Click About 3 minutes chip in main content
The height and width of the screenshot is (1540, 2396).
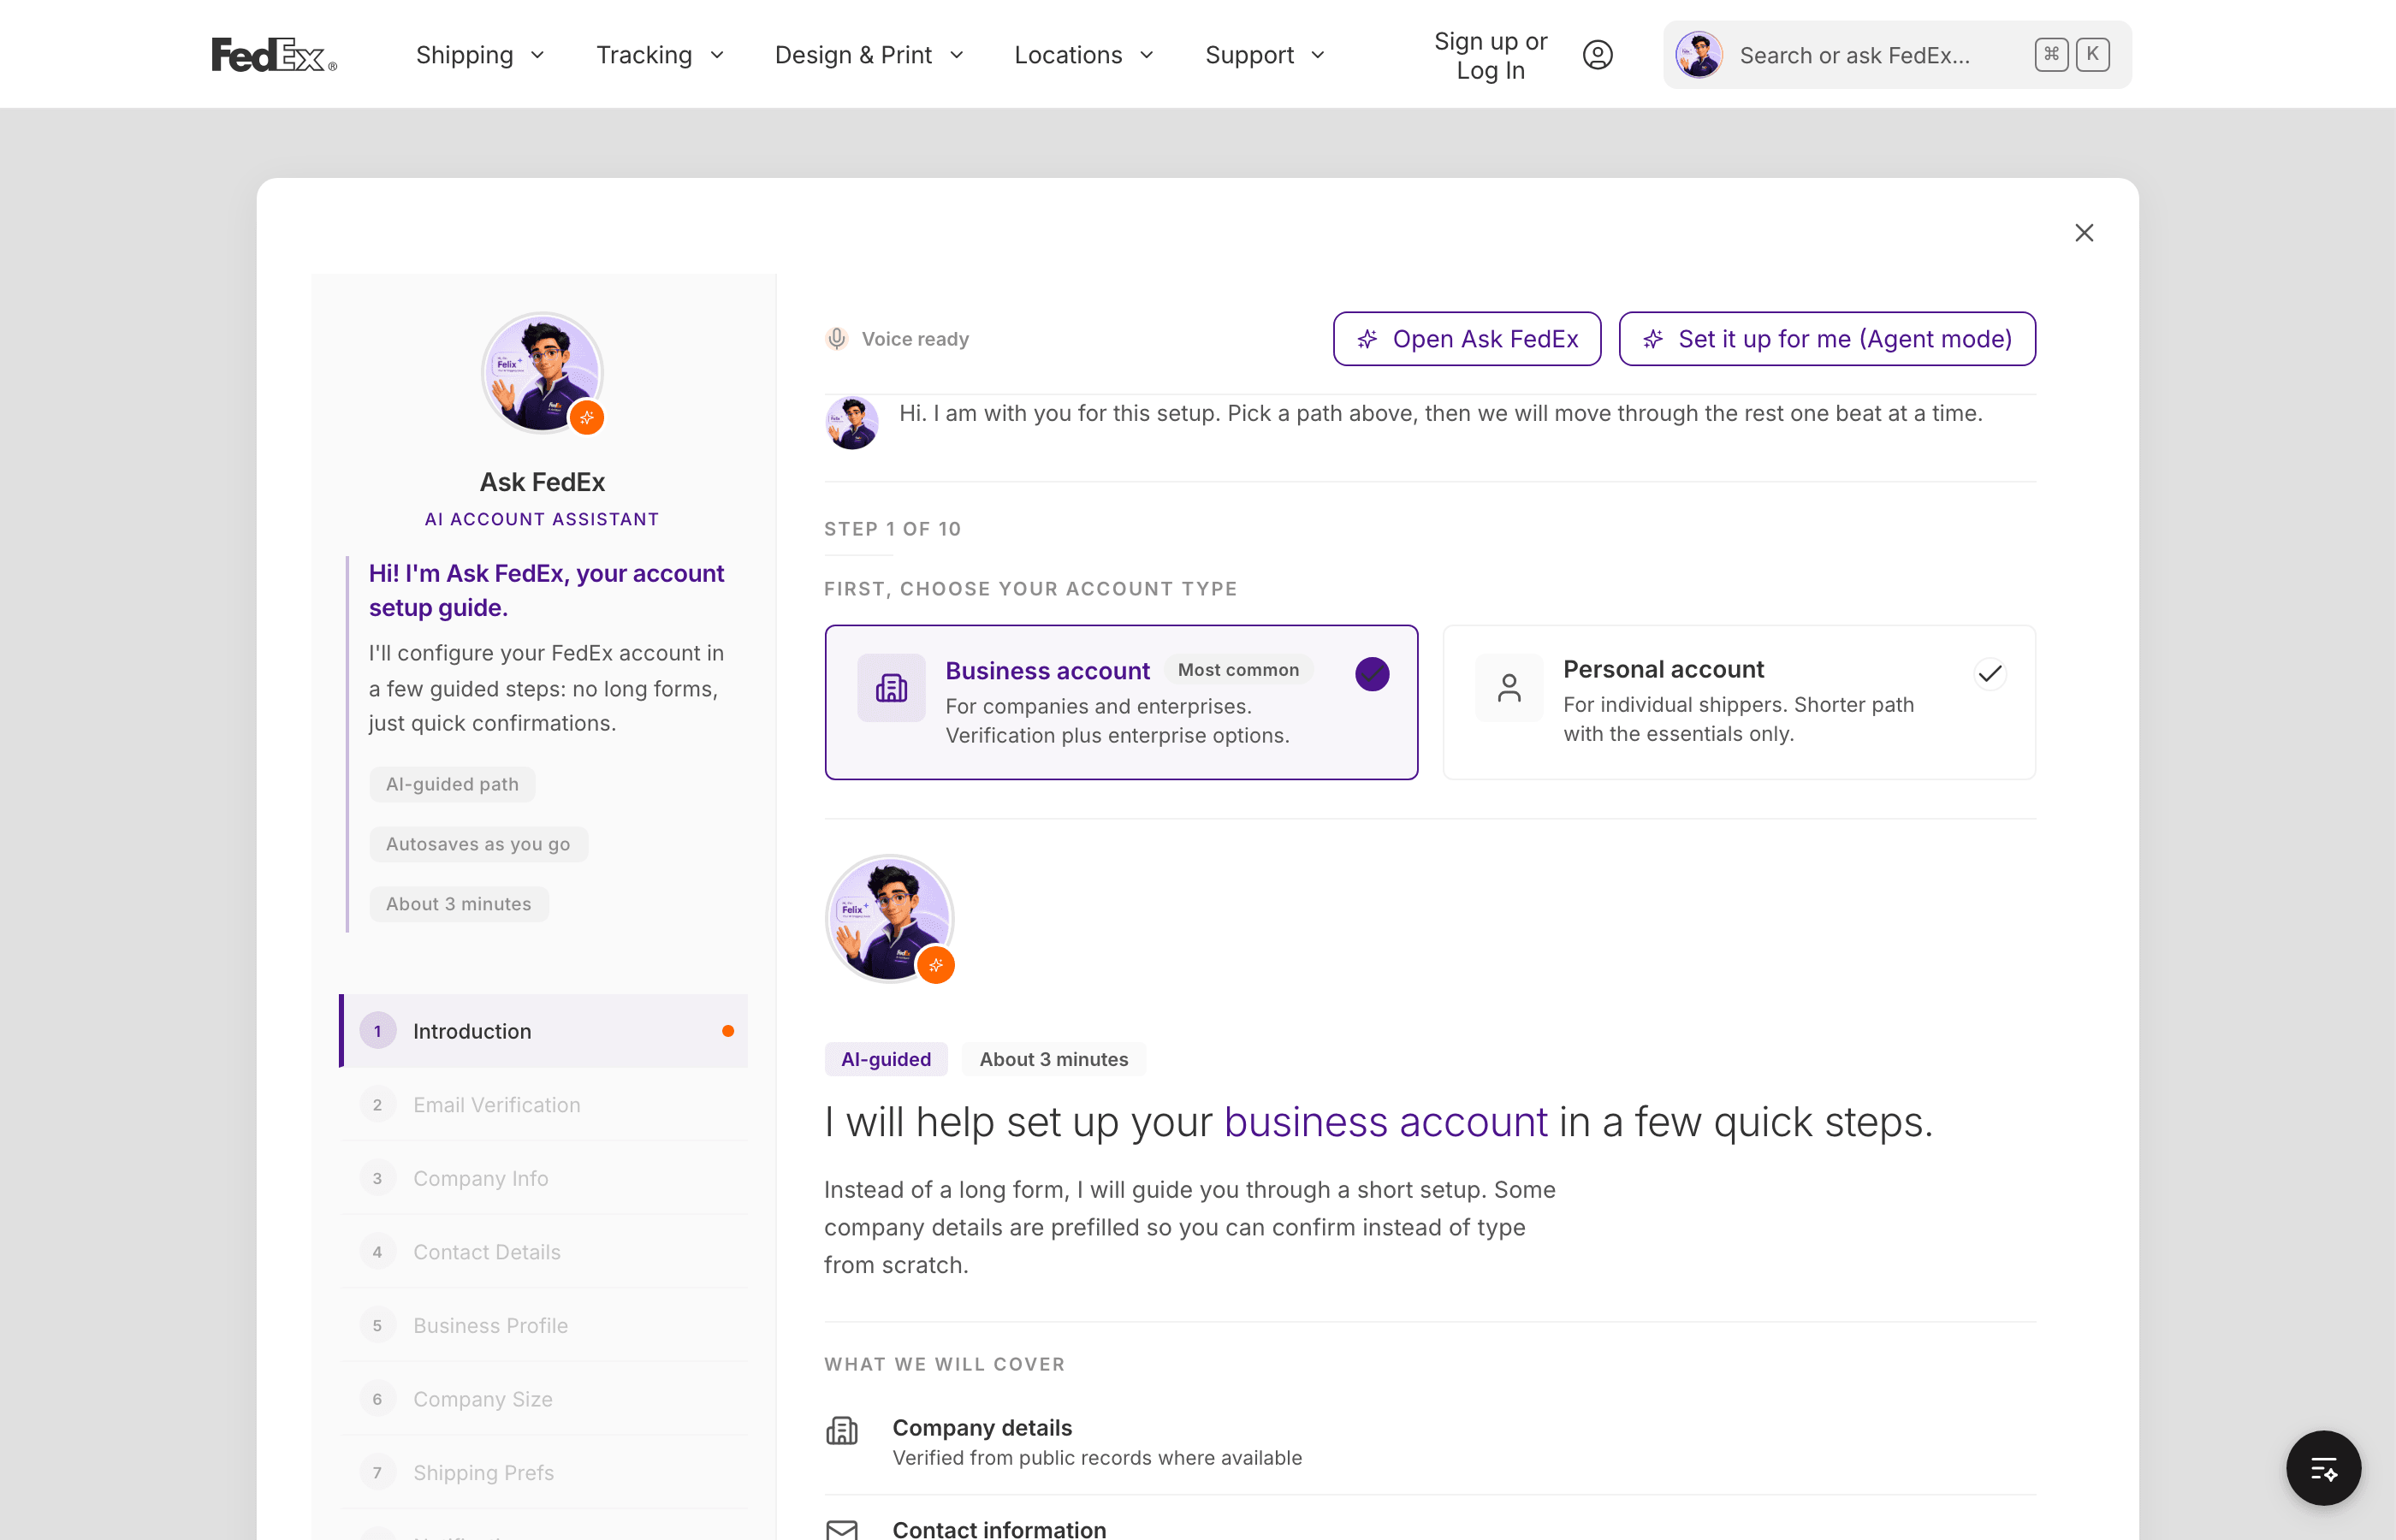pos(1053,1060)
